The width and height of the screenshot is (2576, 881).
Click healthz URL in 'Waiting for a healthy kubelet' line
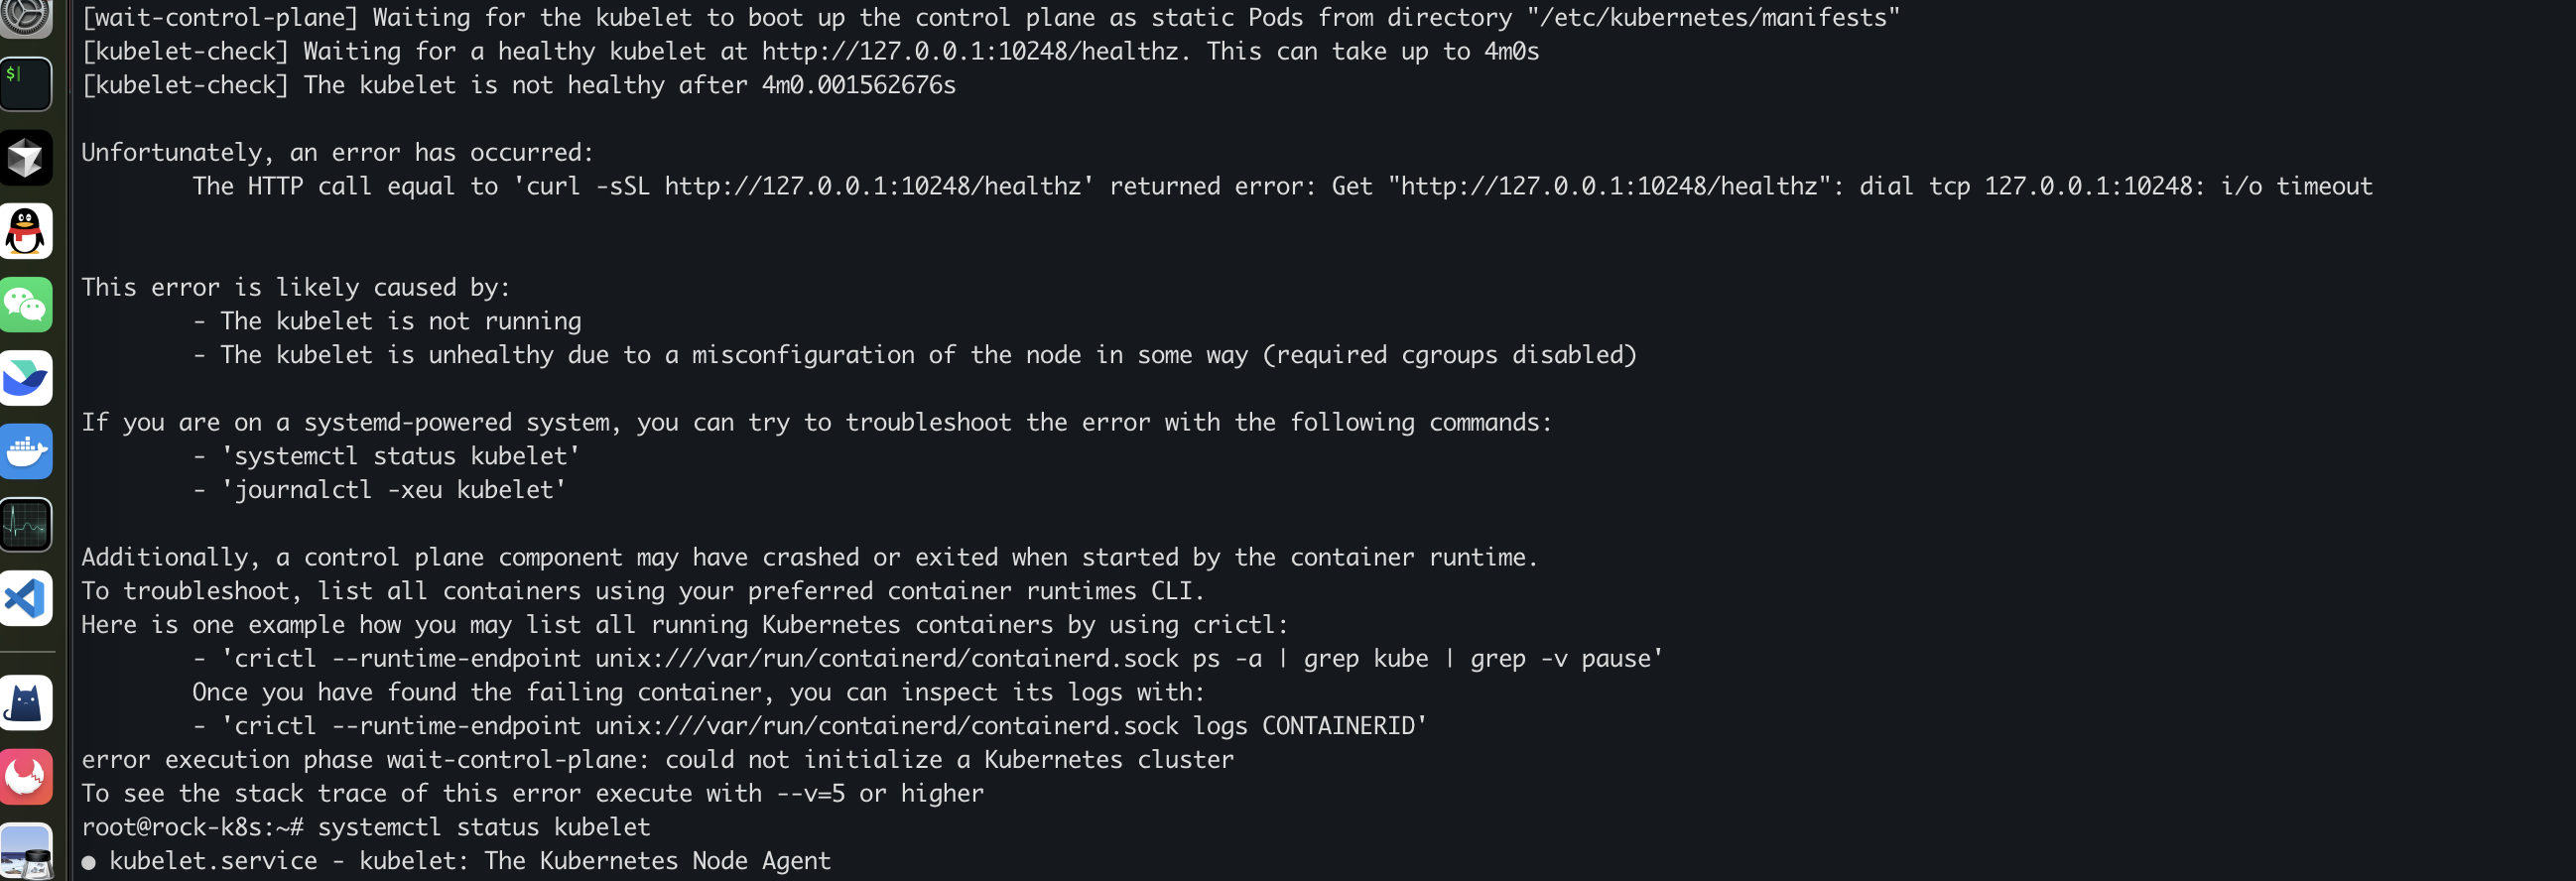(x=969, y=51)
